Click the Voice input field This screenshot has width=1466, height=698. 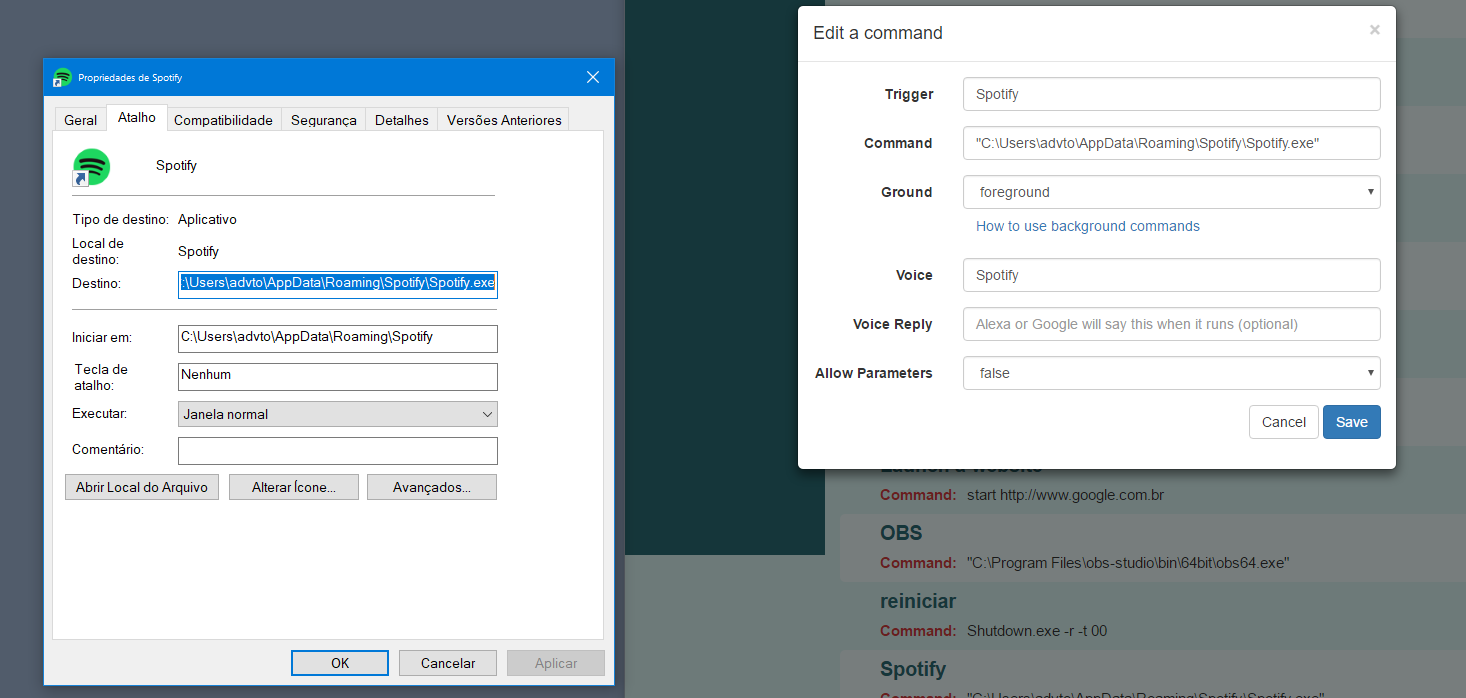pyautogui.click(x=1172, y=275)
